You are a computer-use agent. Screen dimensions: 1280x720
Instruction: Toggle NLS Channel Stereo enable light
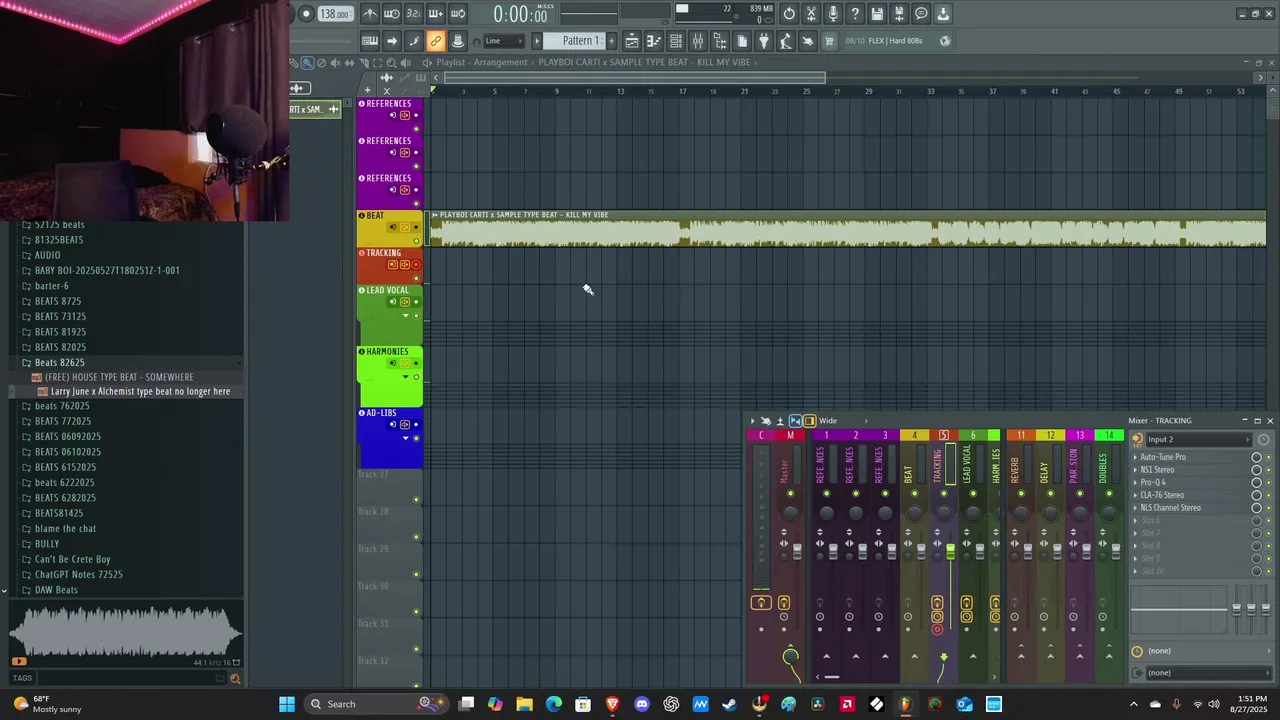tap(1268, 508)
